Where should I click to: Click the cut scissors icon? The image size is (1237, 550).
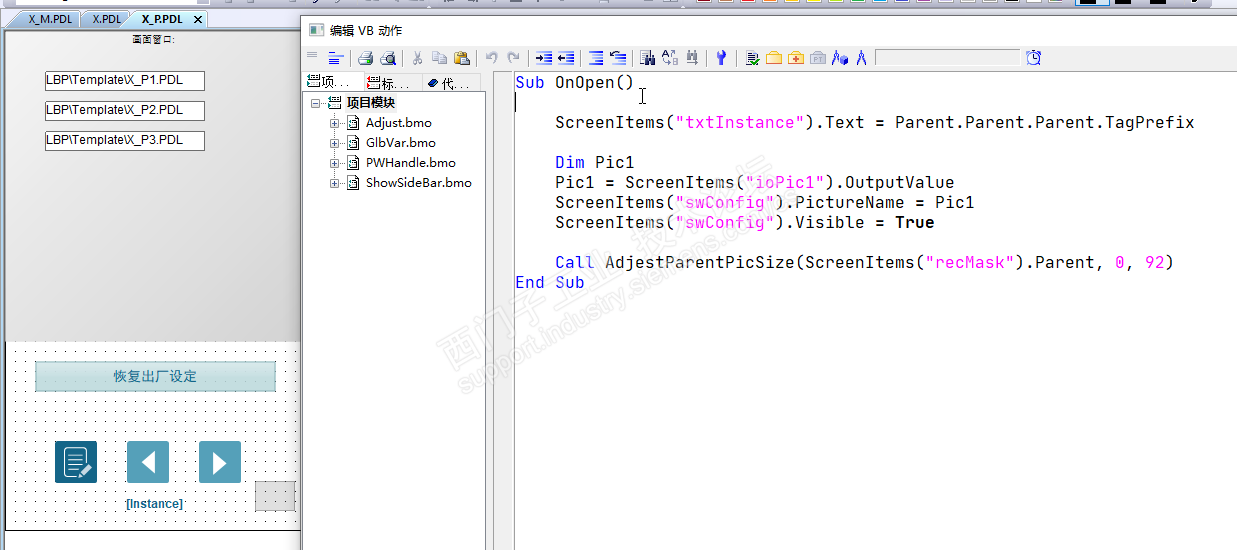[418, 58]
